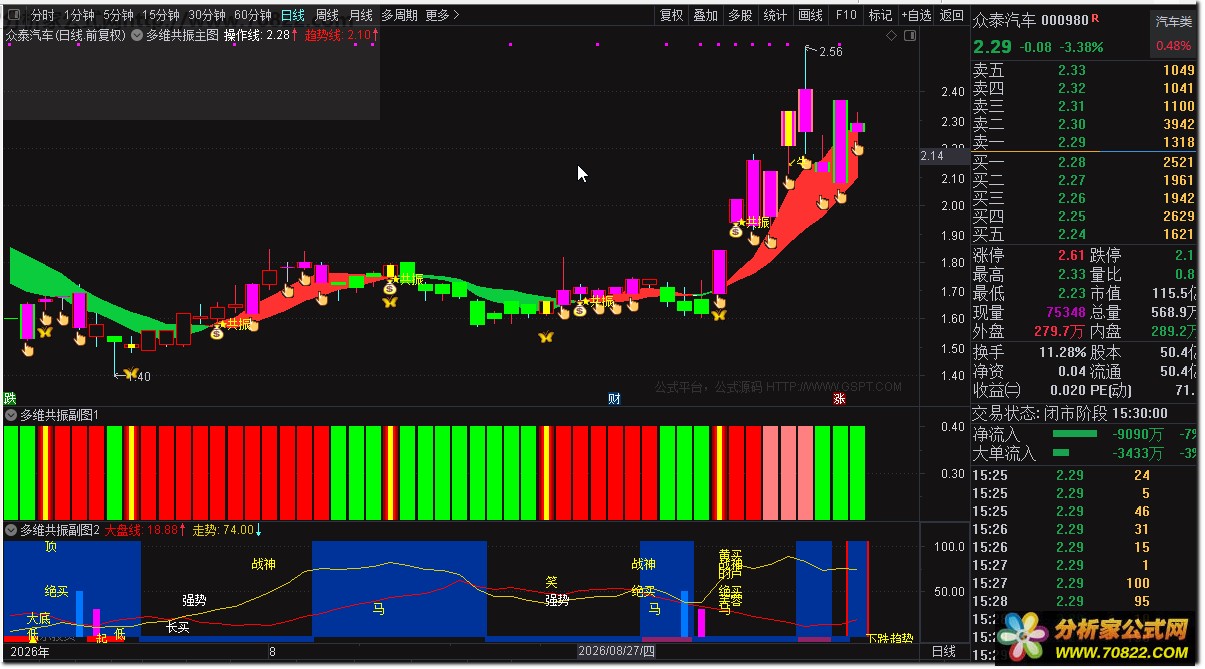This screenshot has width=1205, height=669.
Task: Open the 汽车类 sector box
Action: pos(1174,21)
